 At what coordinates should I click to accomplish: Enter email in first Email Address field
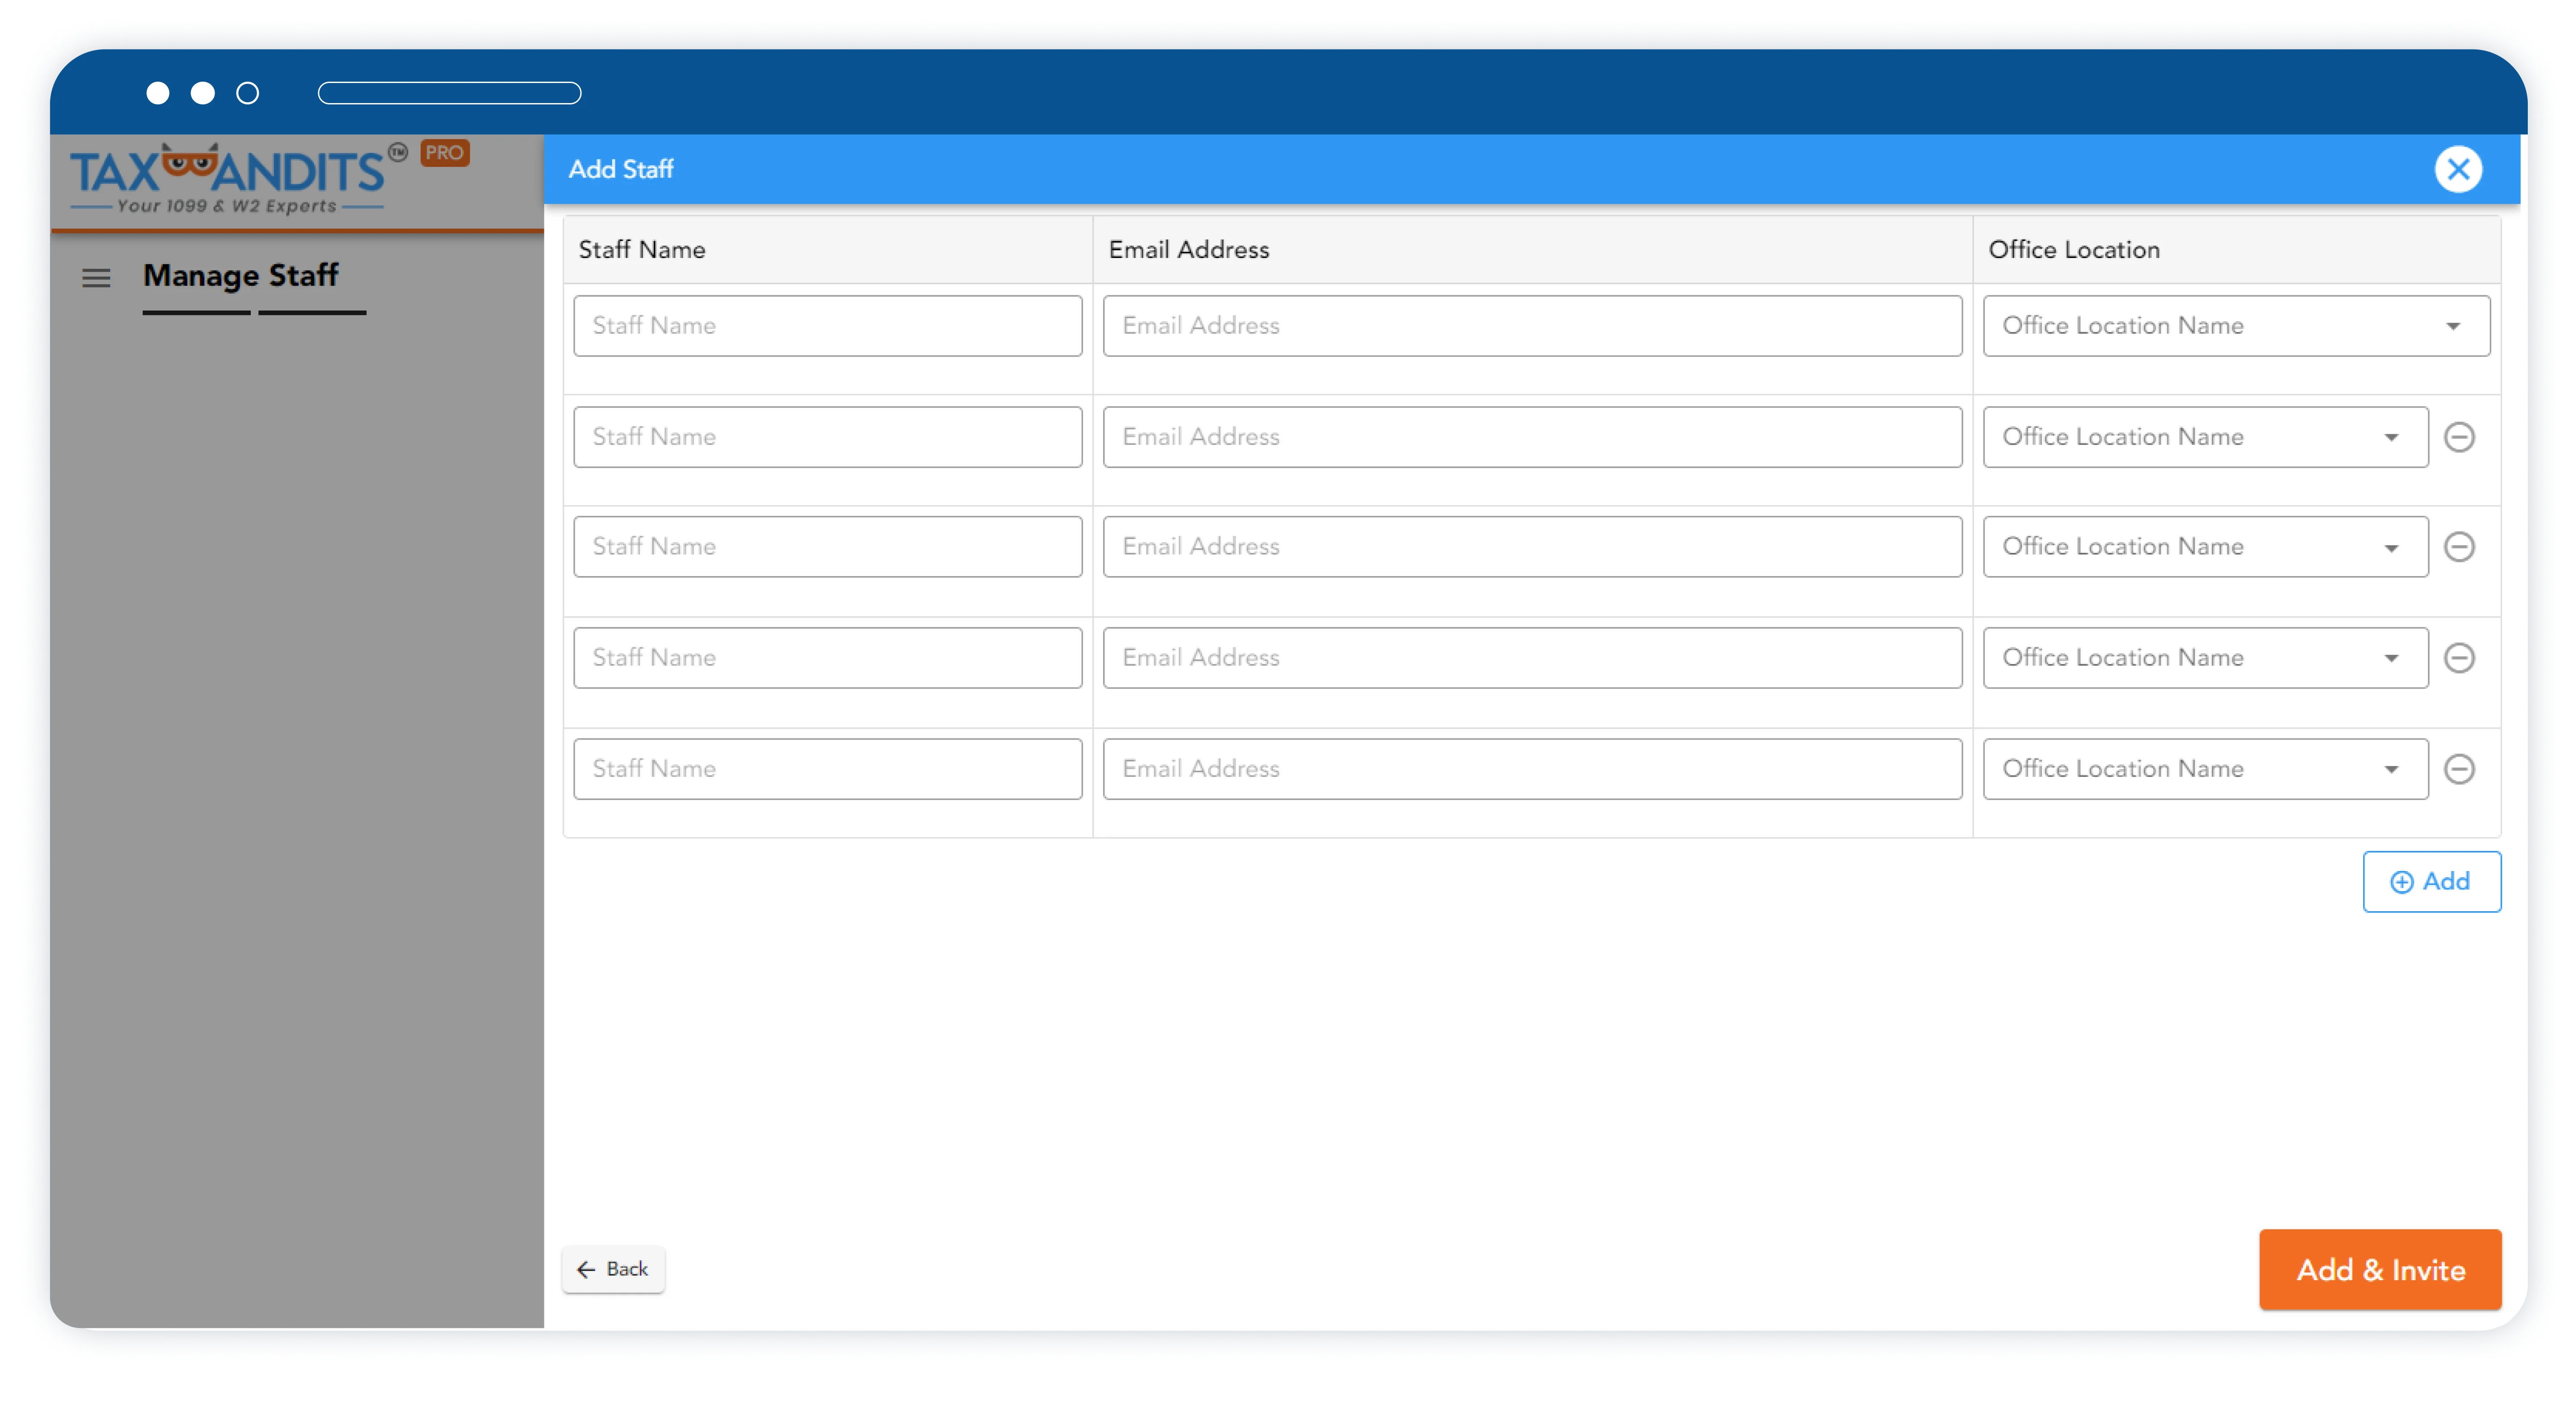click(1531, 324)
